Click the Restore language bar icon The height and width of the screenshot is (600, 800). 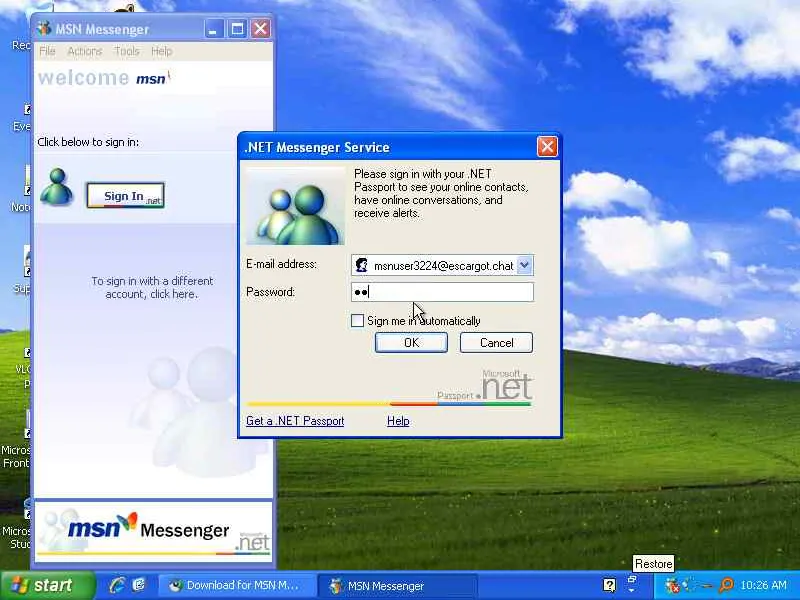pos(632,582)
